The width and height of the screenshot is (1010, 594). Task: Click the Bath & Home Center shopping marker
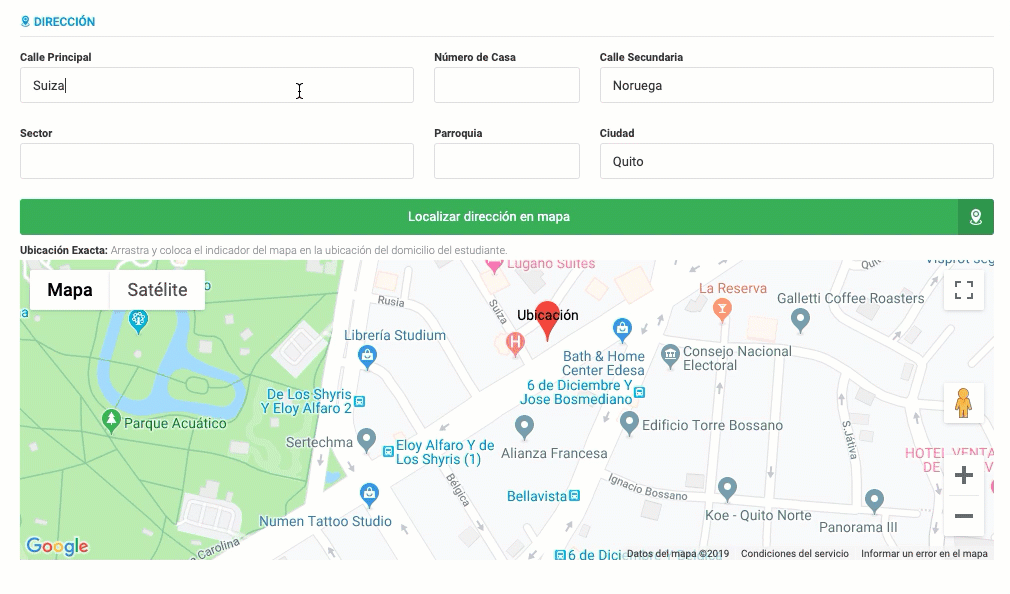(622, 329)
